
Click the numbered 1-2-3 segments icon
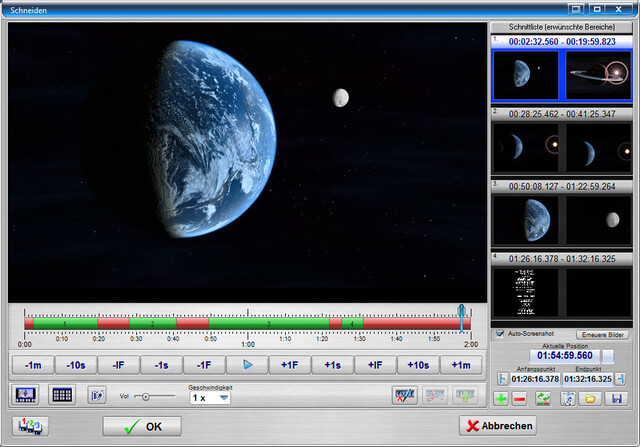(31, 426)
